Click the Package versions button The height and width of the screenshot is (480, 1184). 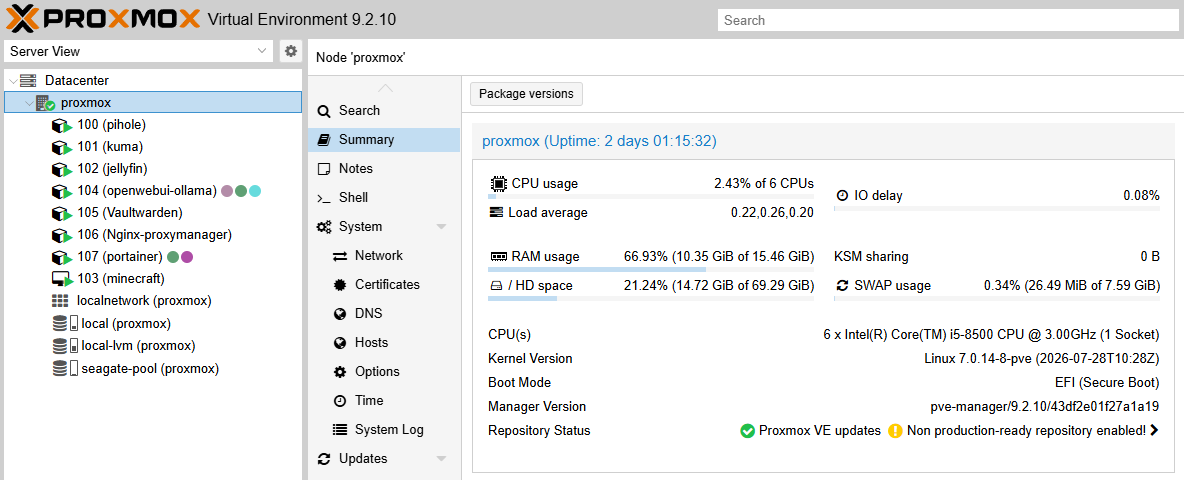(526, 94)
